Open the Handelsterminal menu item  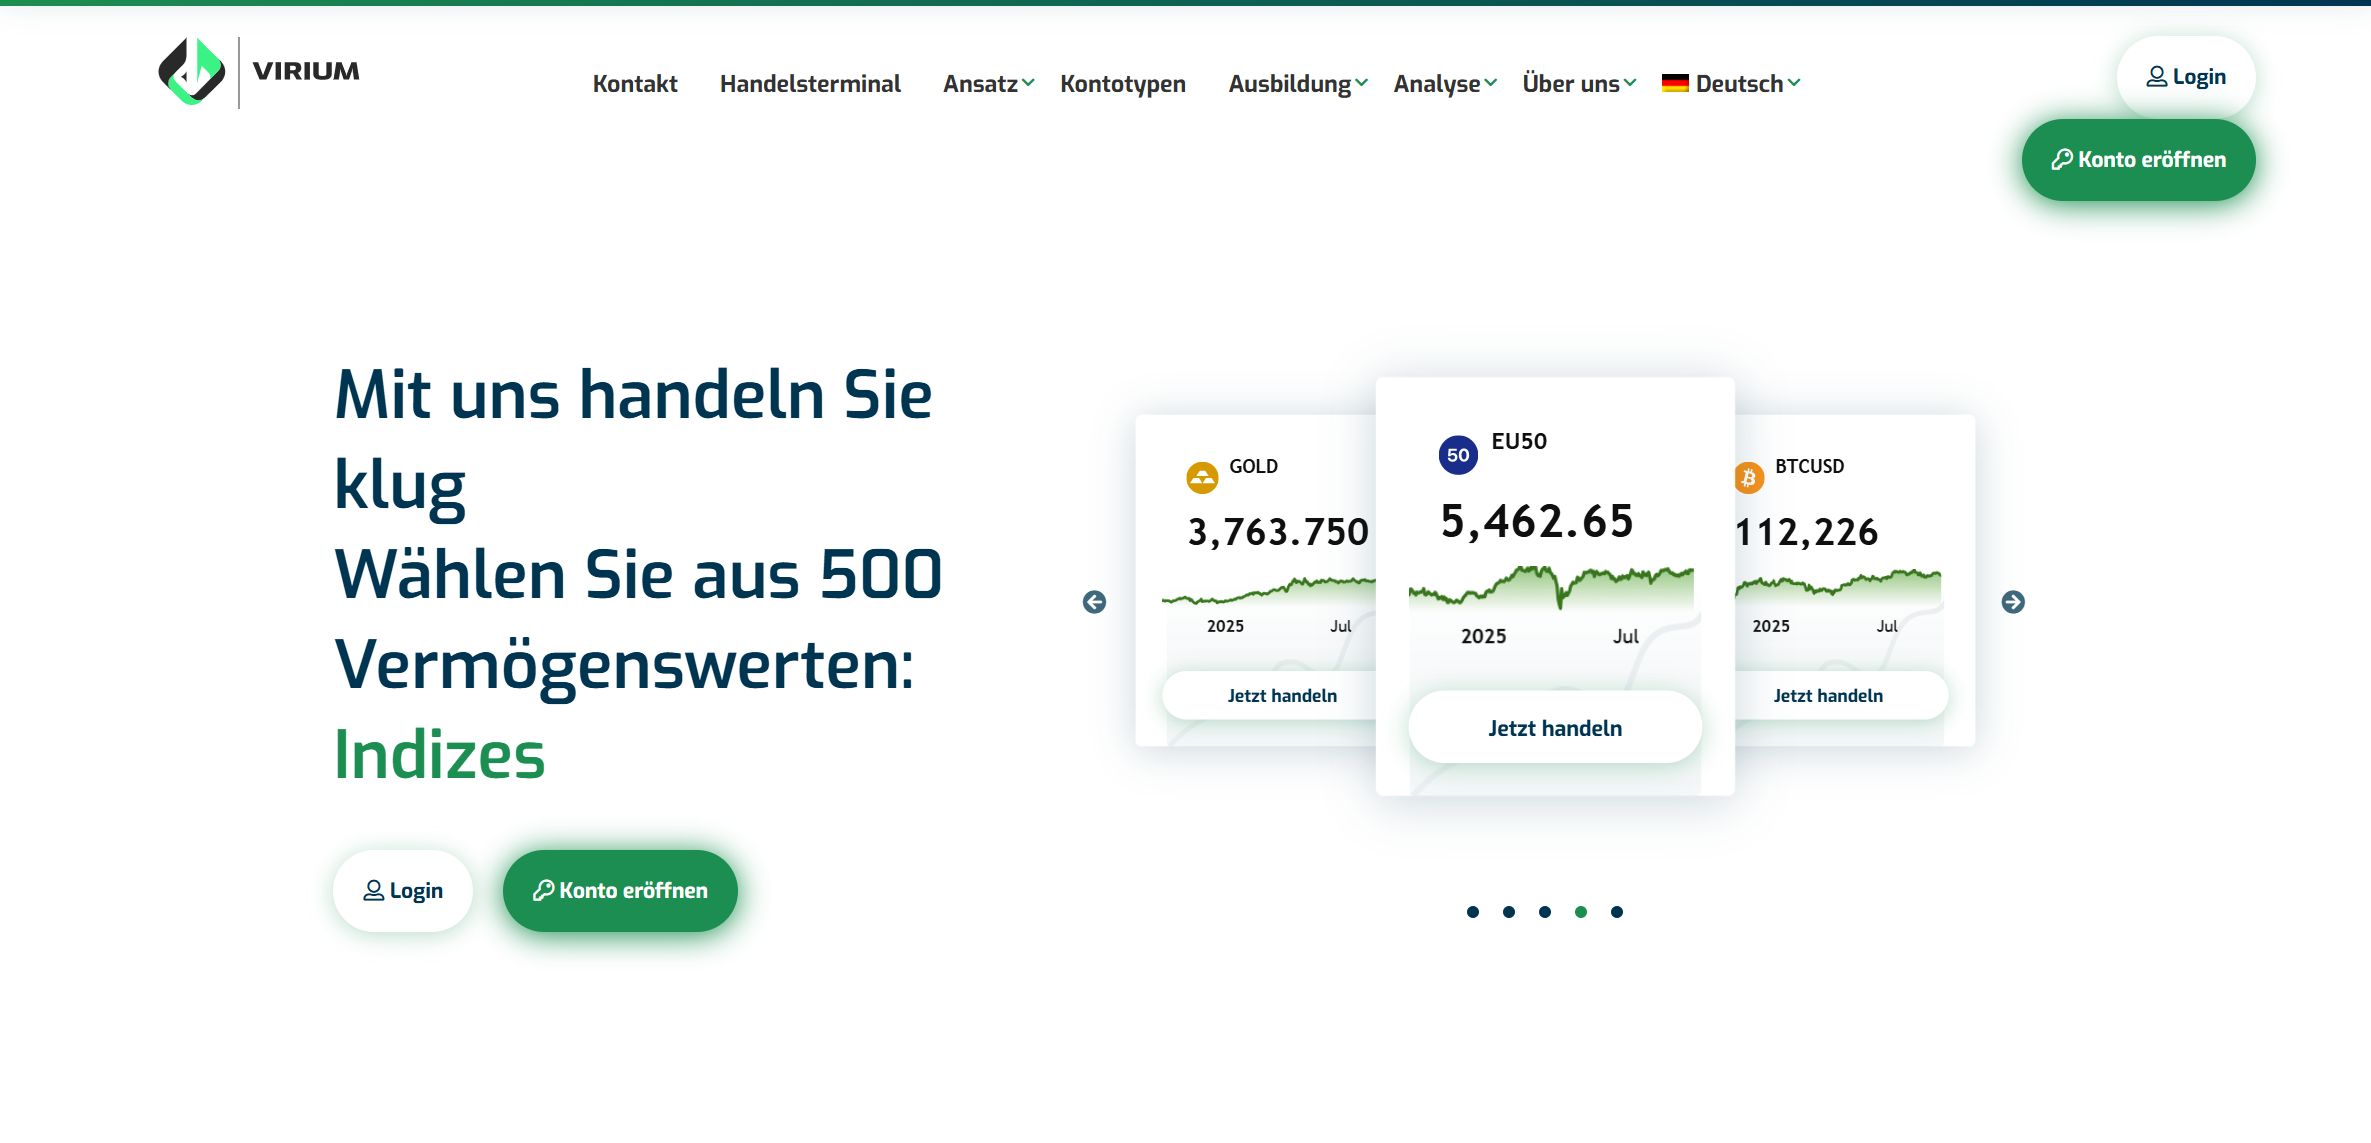pos(810,84)
